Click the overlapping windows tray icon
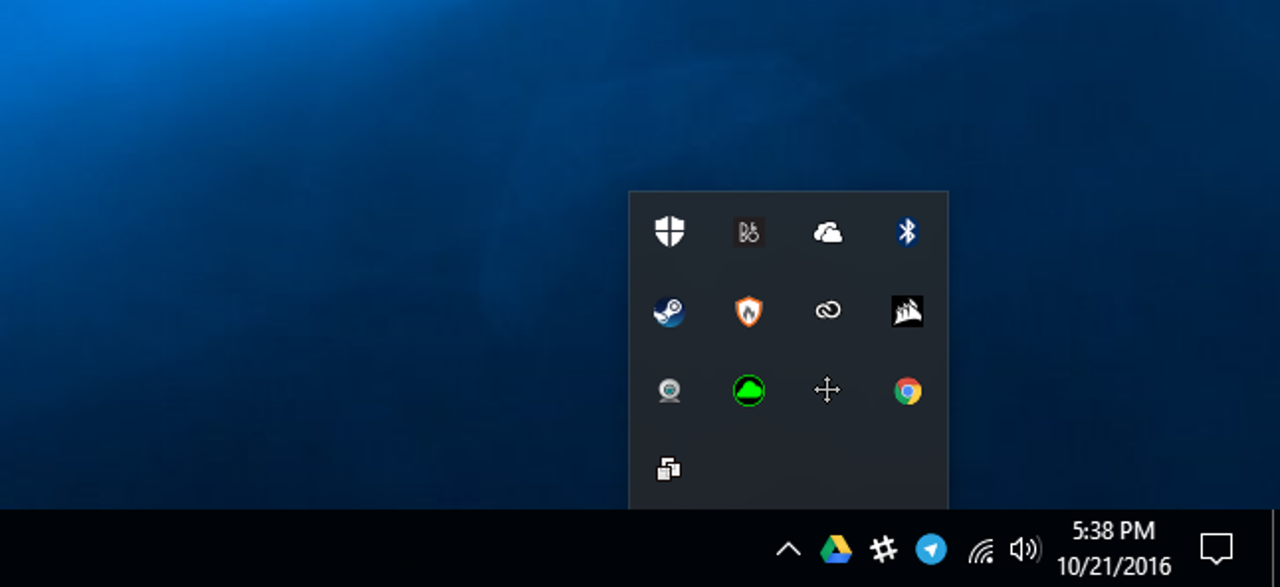This screenshot has height=587, width=1280. [669, 469]
